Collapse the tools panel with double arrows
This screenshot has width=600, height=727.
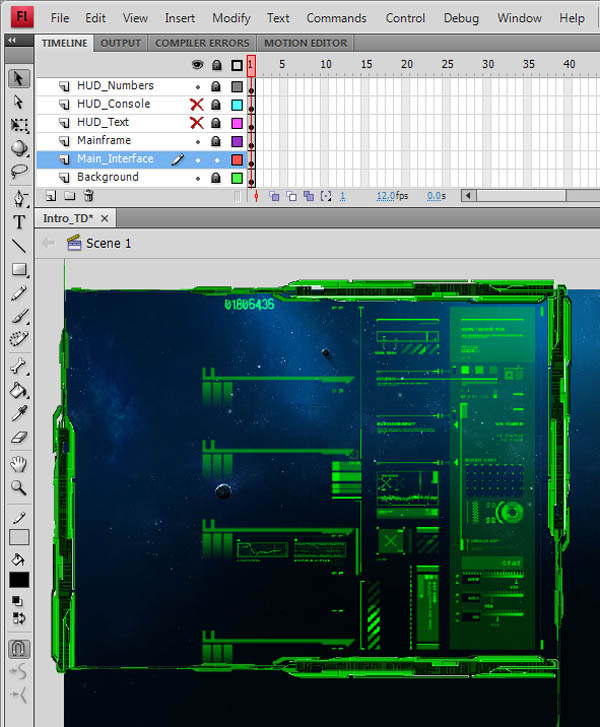point(13,38)
